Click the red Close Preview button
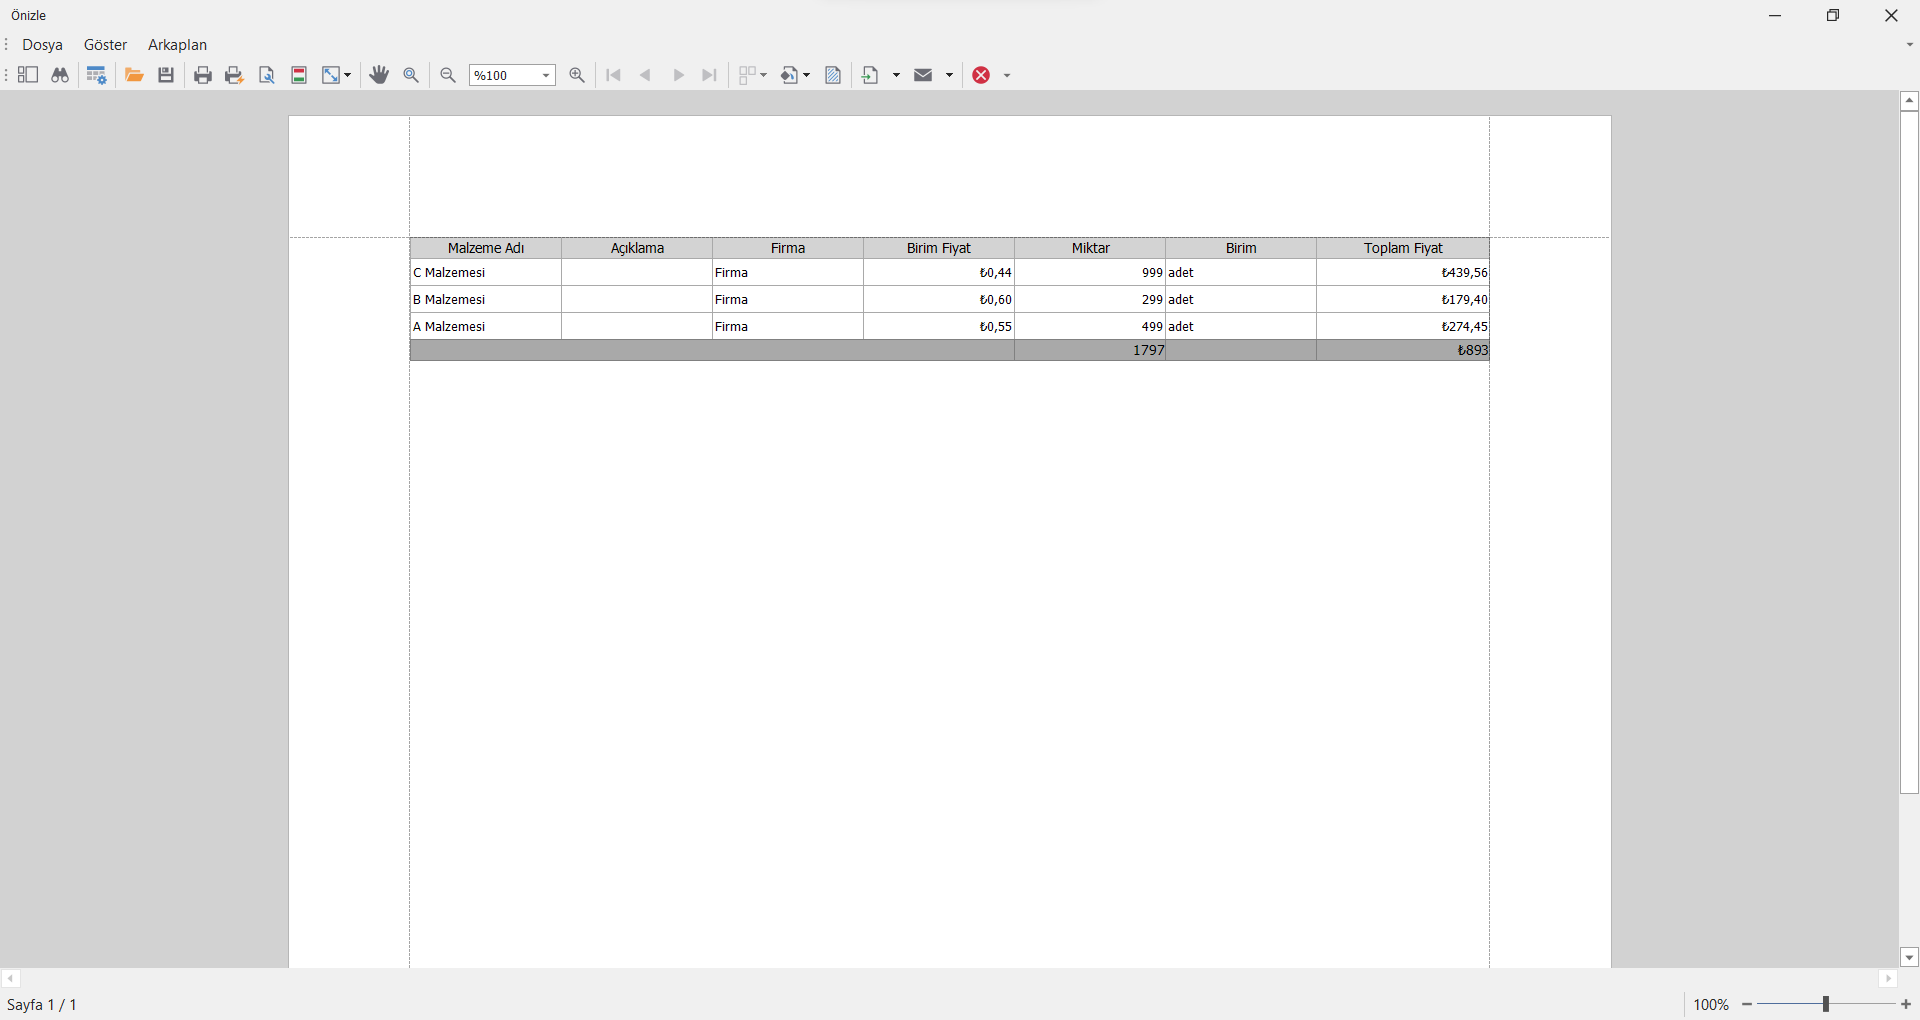1920x1020 pixels. (x=981, y=75)
